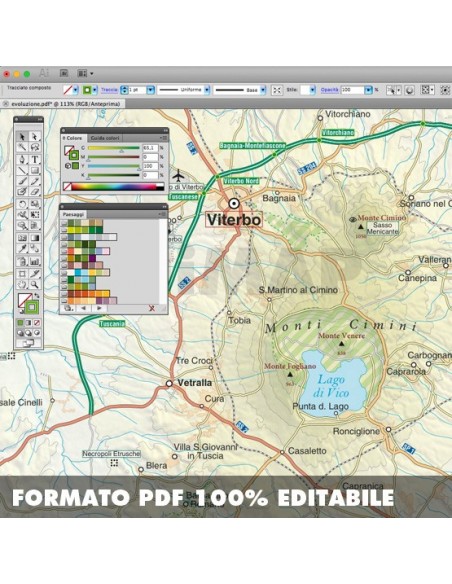Switch to the Guida colori tab

coord(105,138)
